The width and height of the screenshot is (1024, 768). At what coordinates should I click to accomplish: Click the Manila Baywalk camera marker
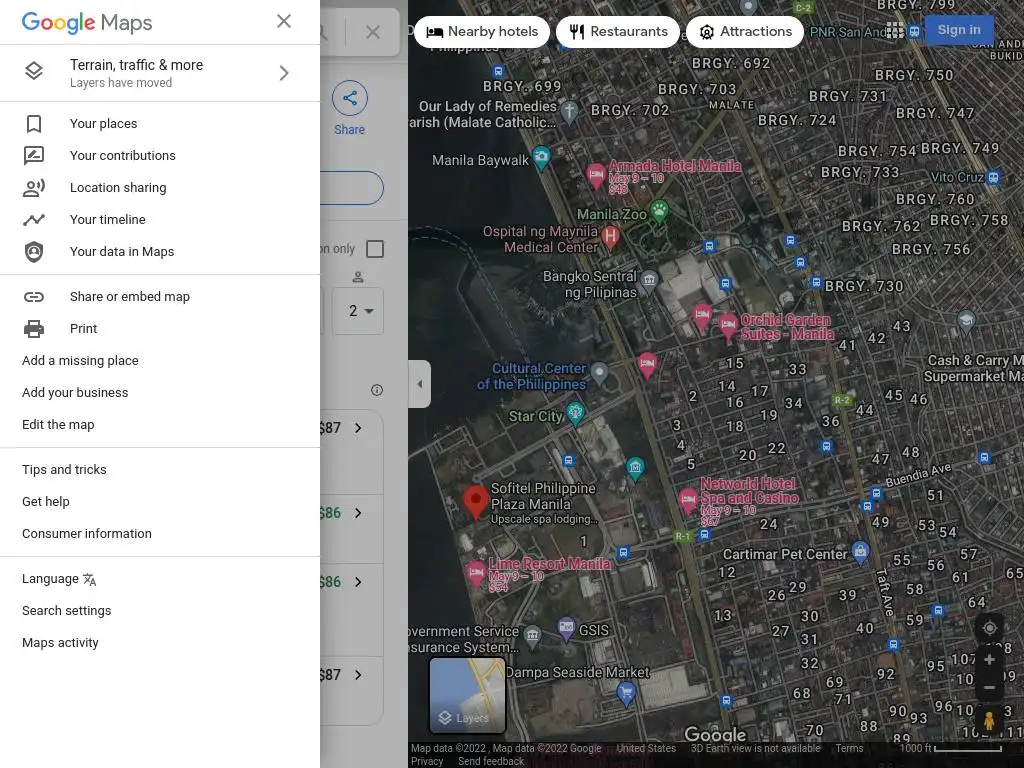coord(541,157)
